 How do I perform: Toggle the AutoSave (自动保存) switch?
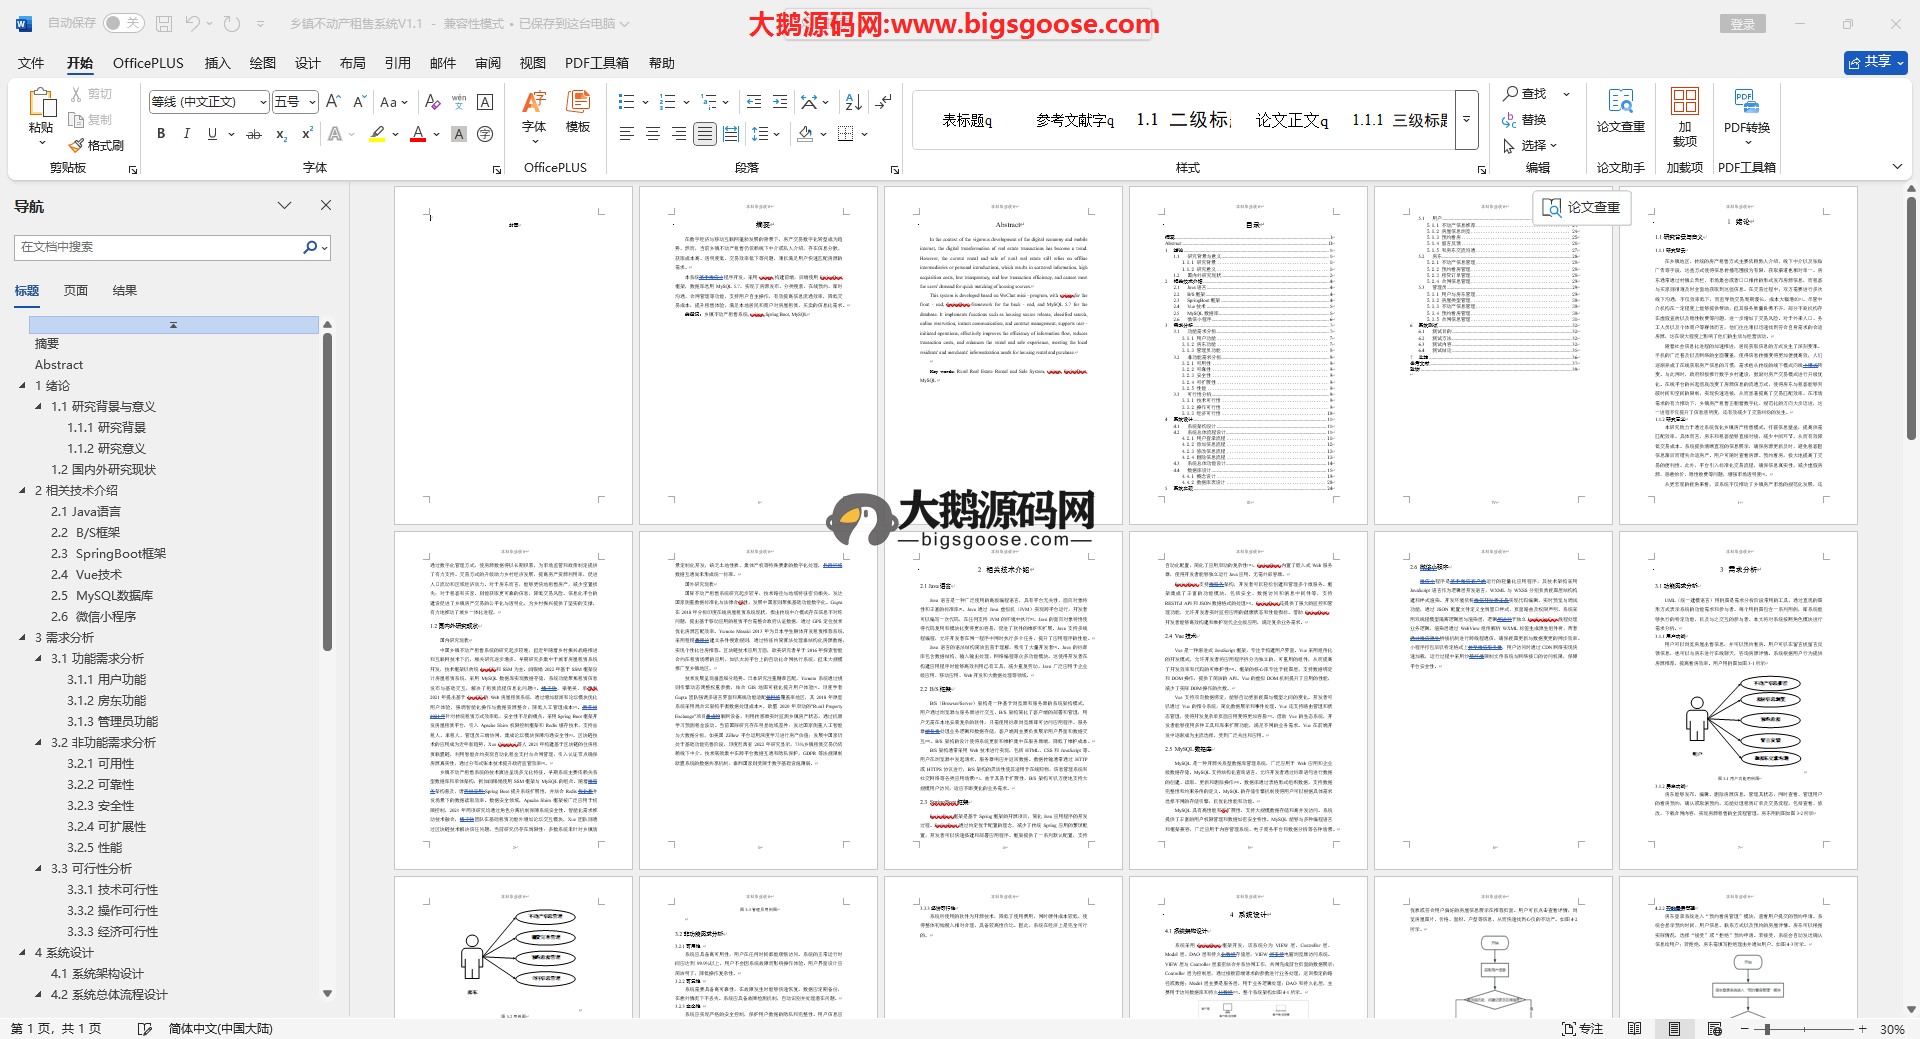[123, 23]
